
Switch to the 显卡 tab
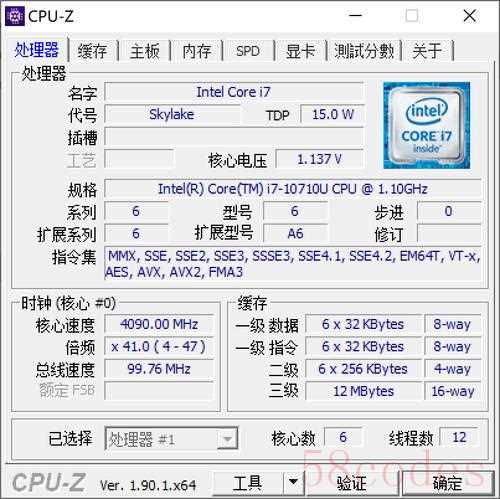point(300,51)
